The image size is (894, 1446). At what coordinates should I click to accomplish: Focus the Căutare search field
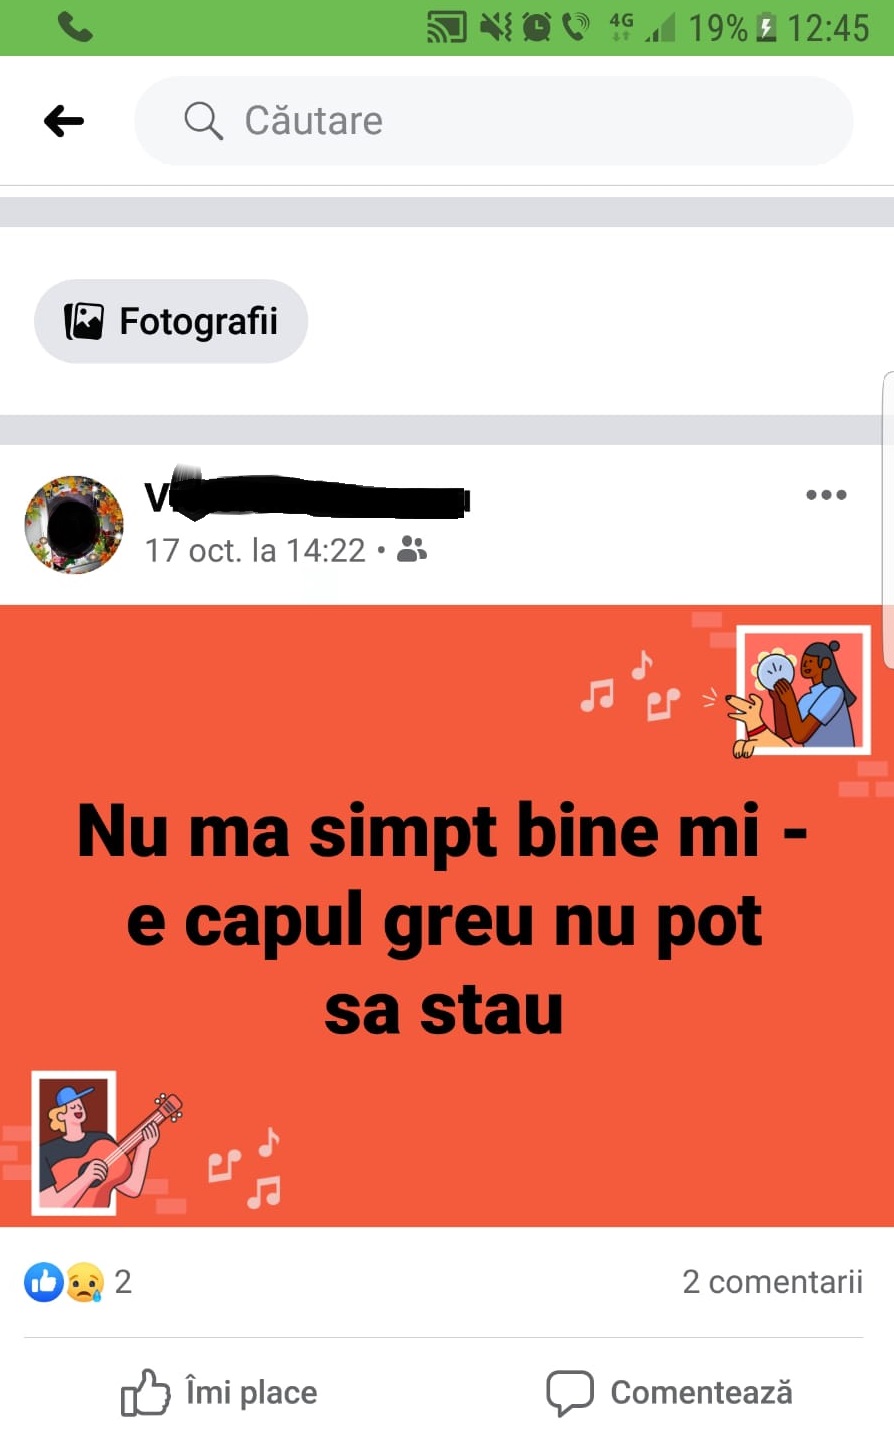[x=494, y=121]
